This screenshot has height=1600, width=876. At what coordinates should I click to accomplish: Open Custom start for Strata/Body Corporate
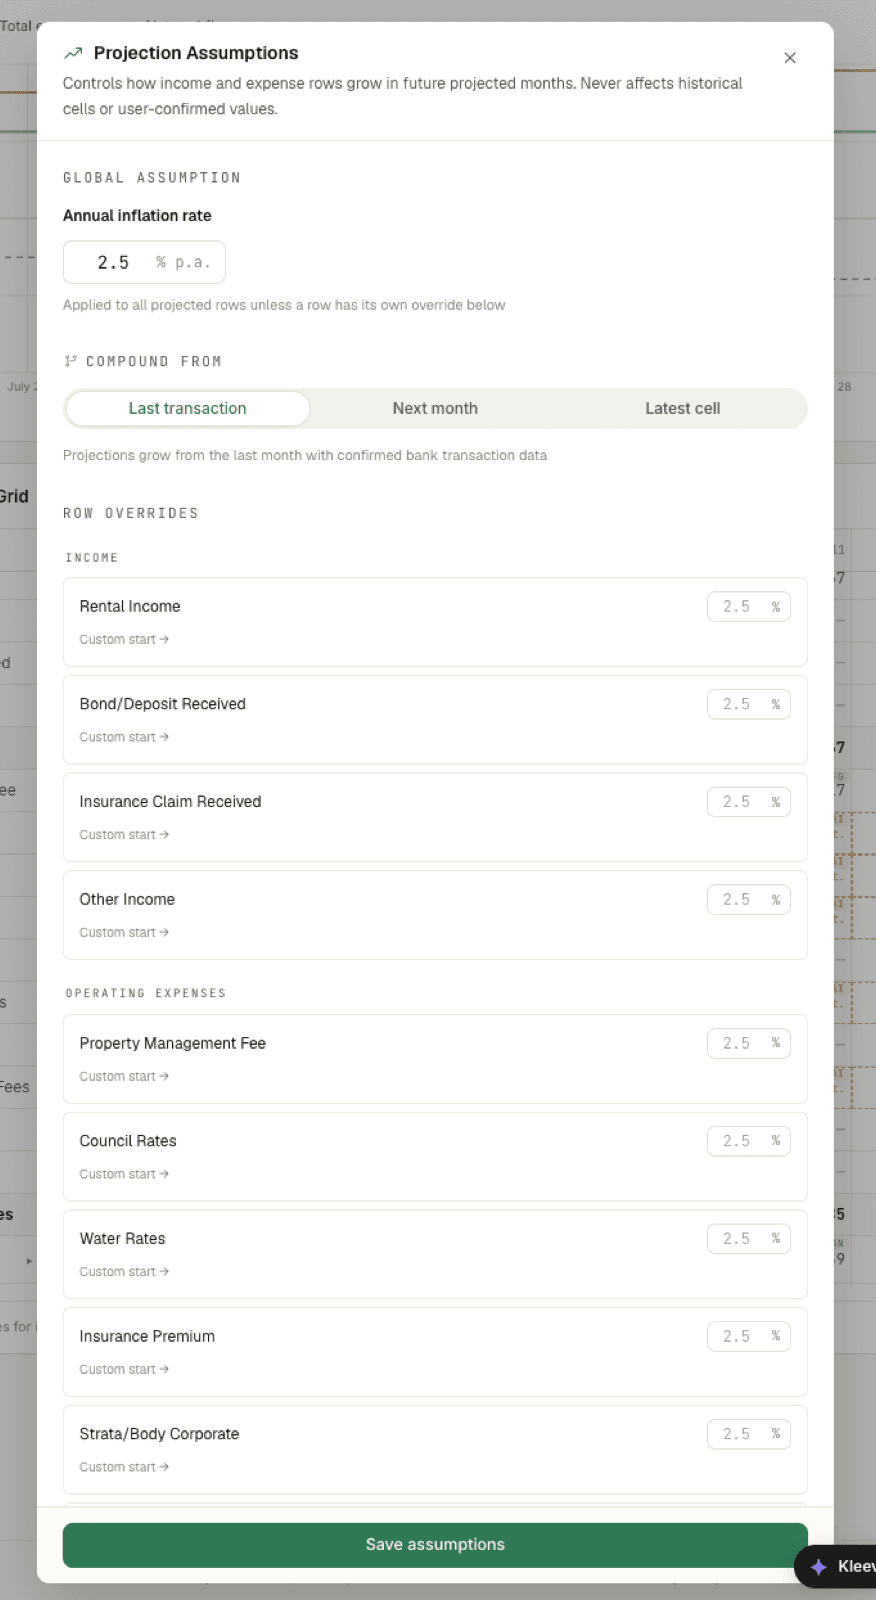click(124, 1467)
